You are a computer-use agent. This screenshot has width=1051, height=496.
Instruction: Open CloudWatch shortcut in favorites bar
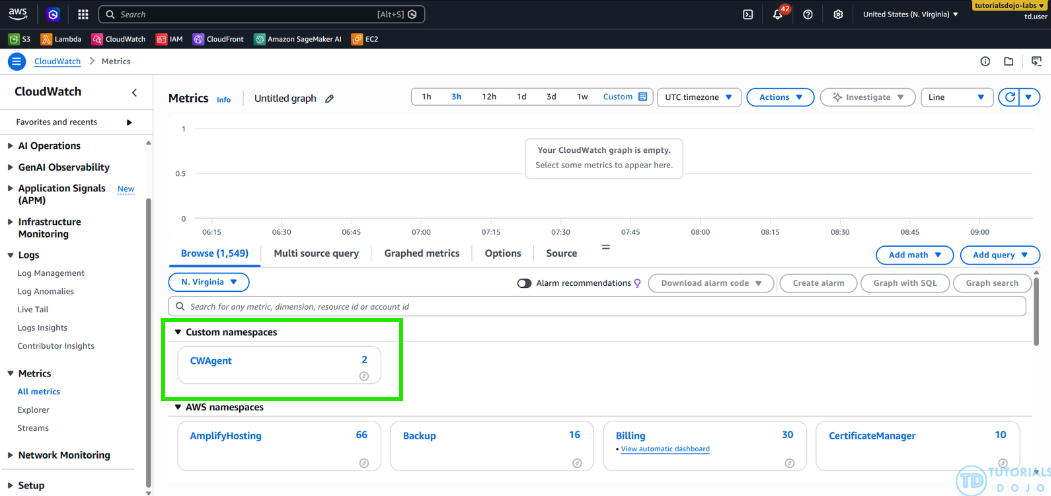(119, 40)
